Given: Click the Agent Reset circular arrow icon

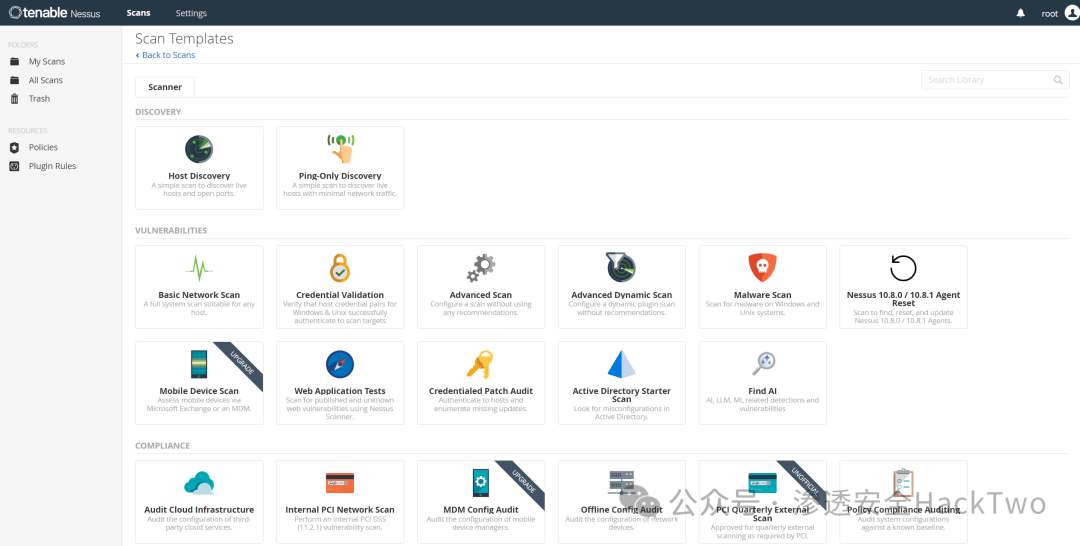Looking at the screenshot, I should (903, 268).
